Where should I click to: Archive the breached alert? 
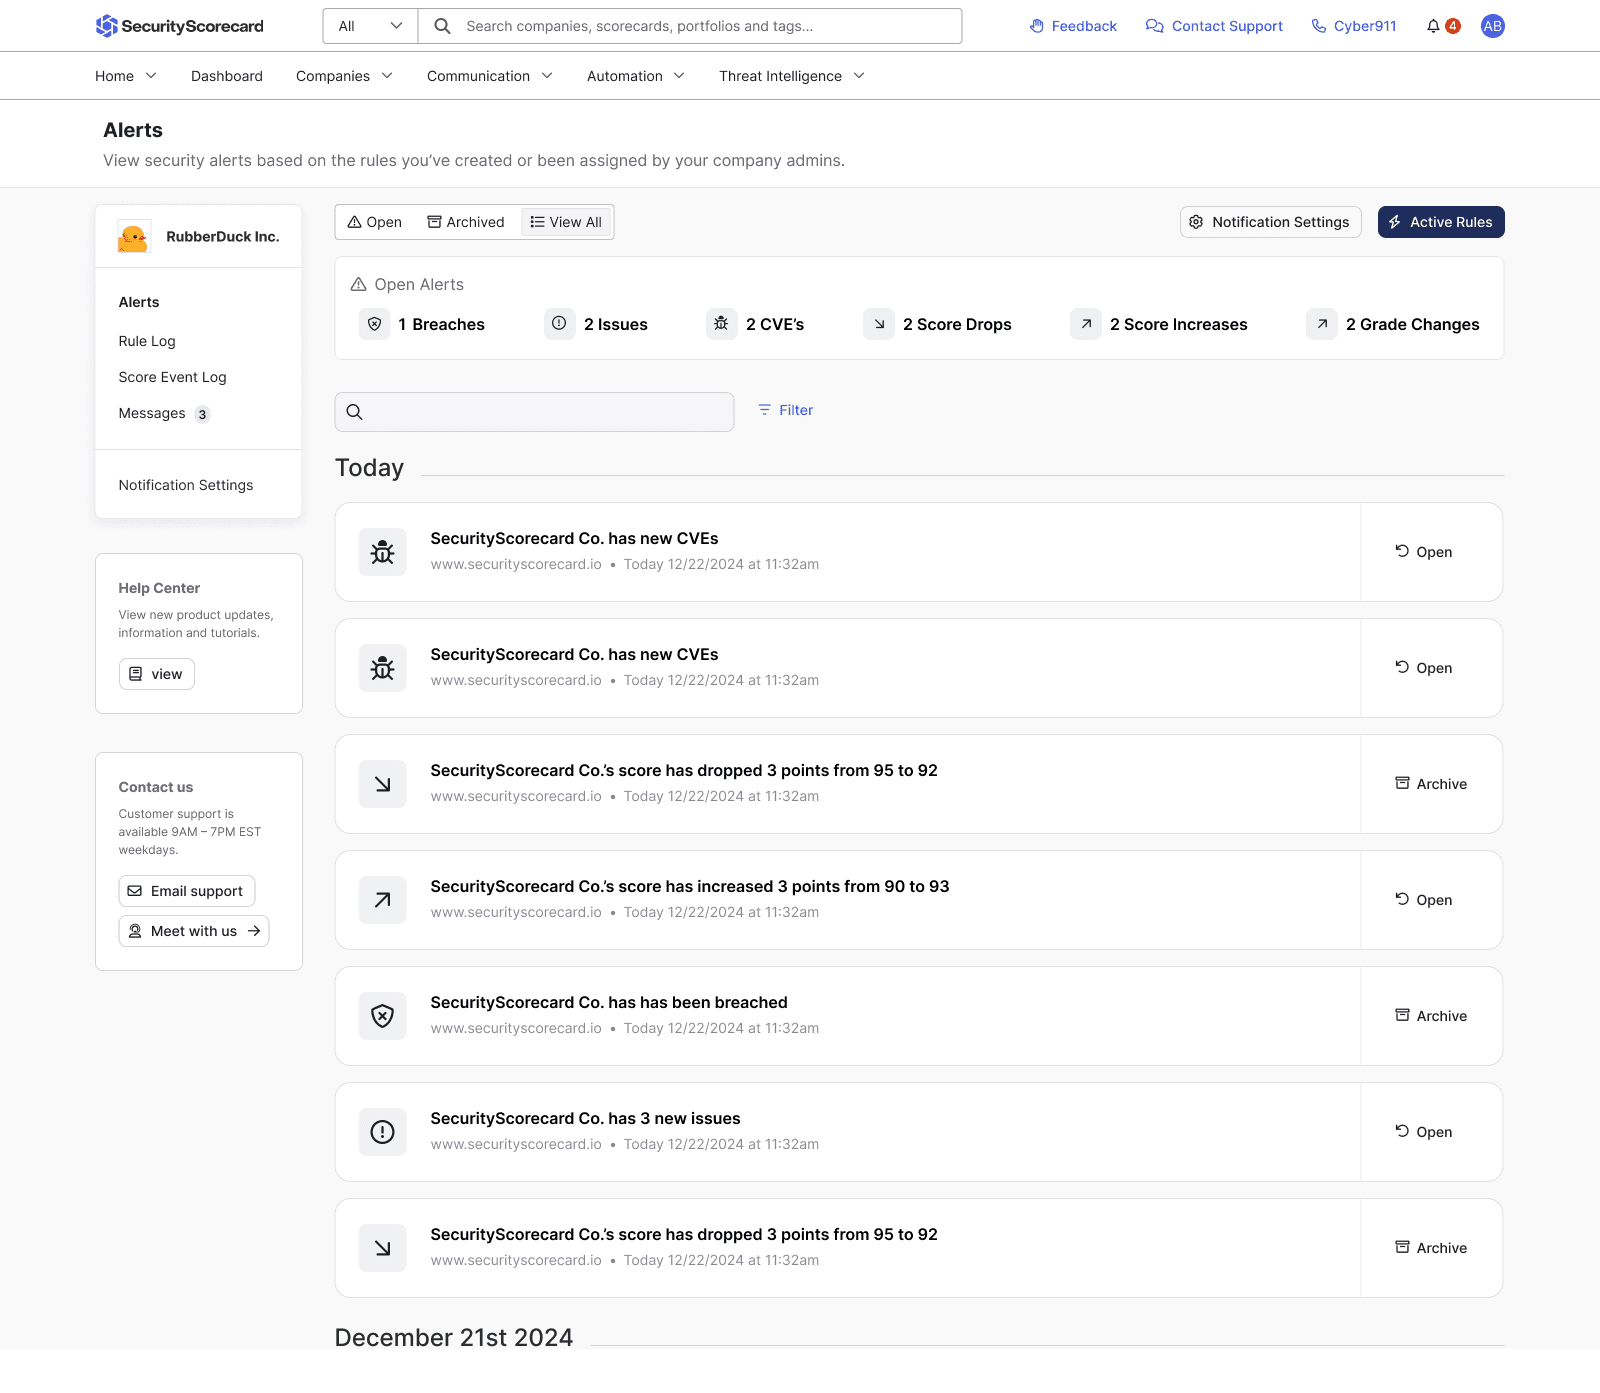(x=1431, y=1016)
